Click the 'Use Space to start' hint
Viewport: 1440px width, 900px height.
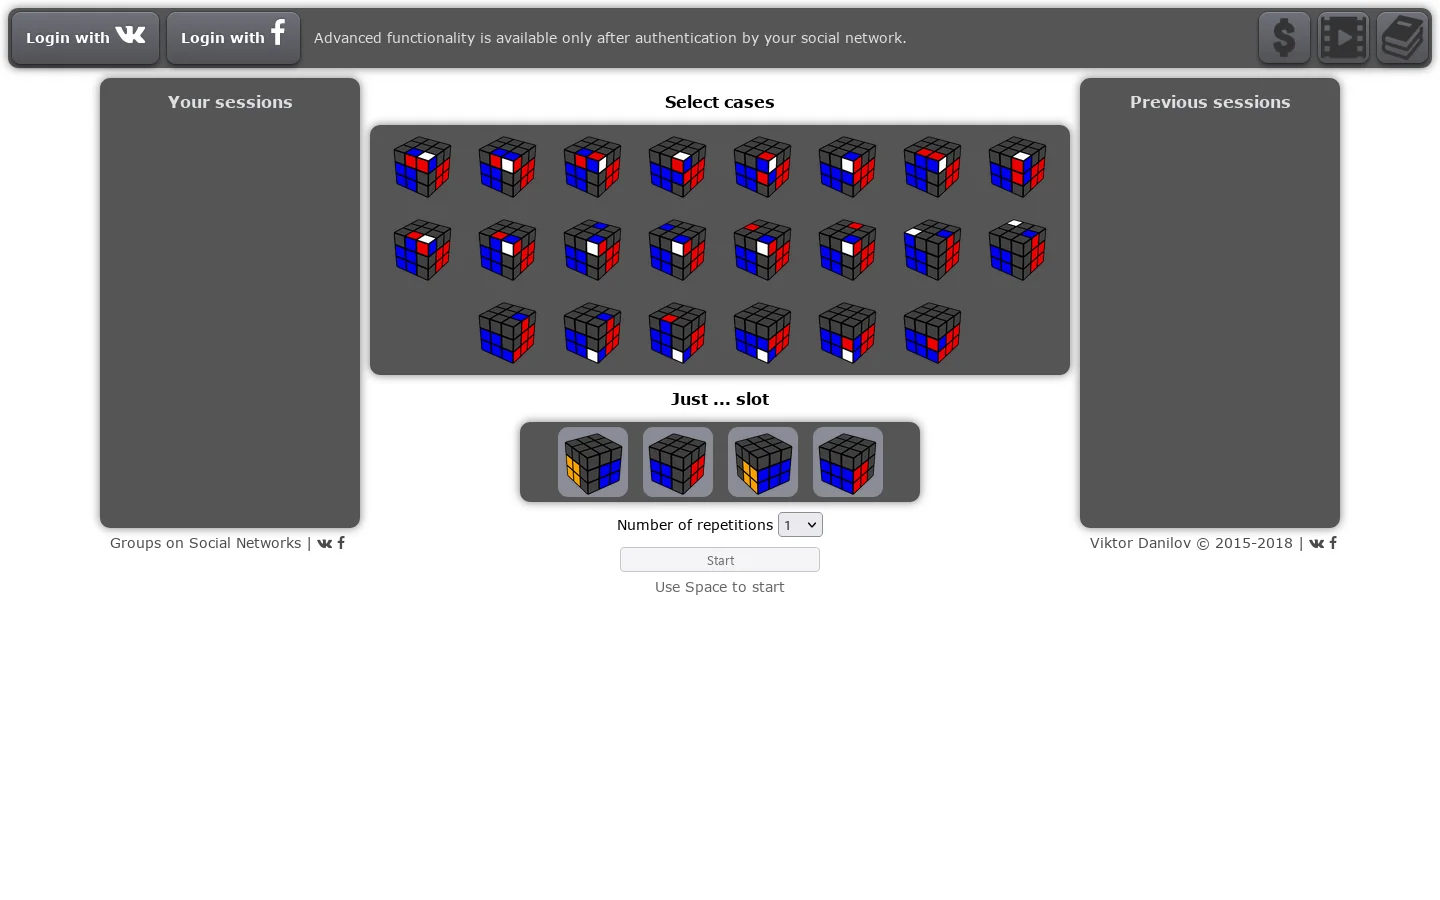pyautogui.click(x=720, y=587)
